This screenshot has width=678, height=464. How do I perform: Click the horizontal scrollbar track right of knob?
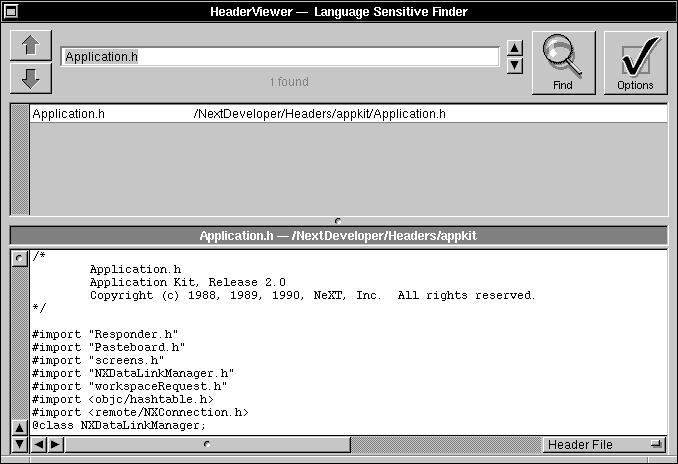pos(446,444)
